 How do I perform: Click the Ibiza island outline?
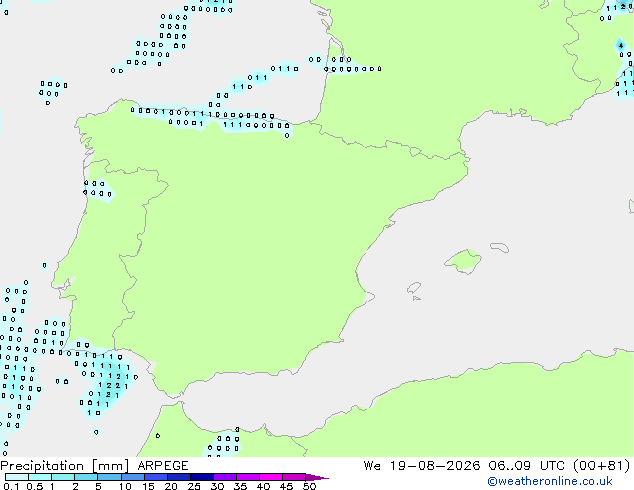point(414,288)
